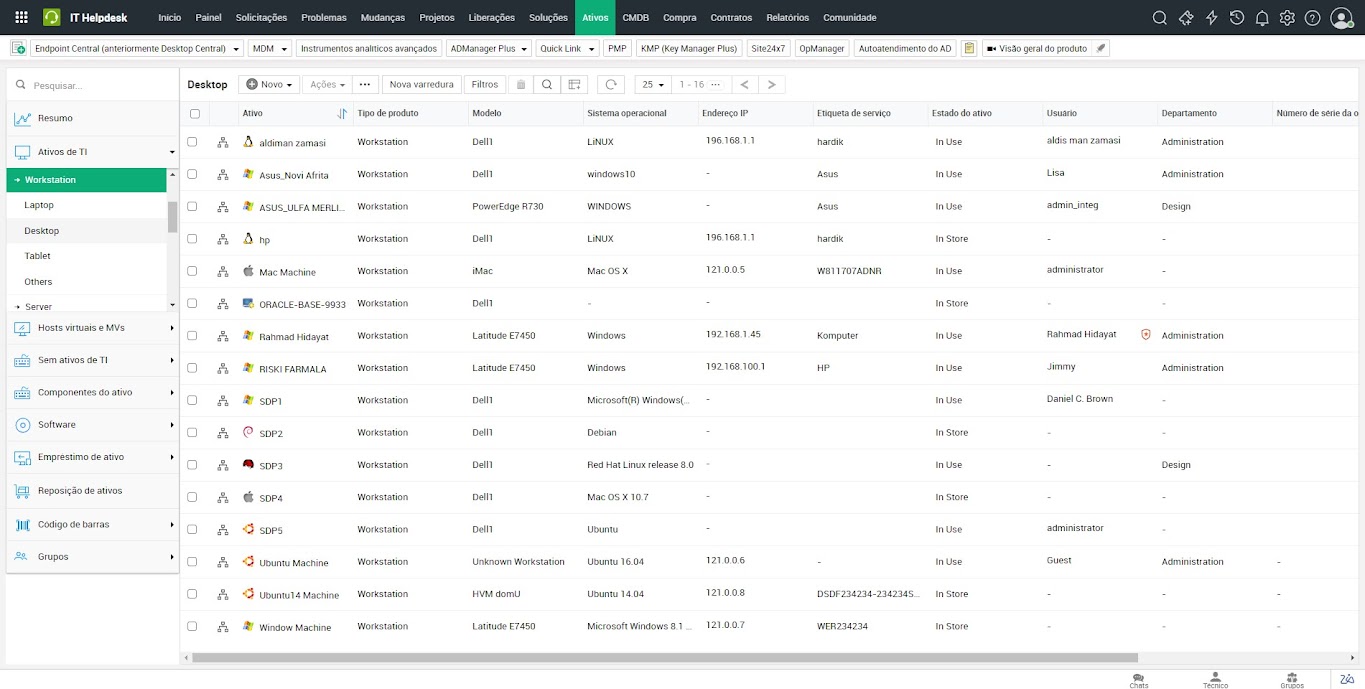This screenshot has height=689, width=1365.
Task: Go to the next page arrow
Action: click(x=771, y=85)
